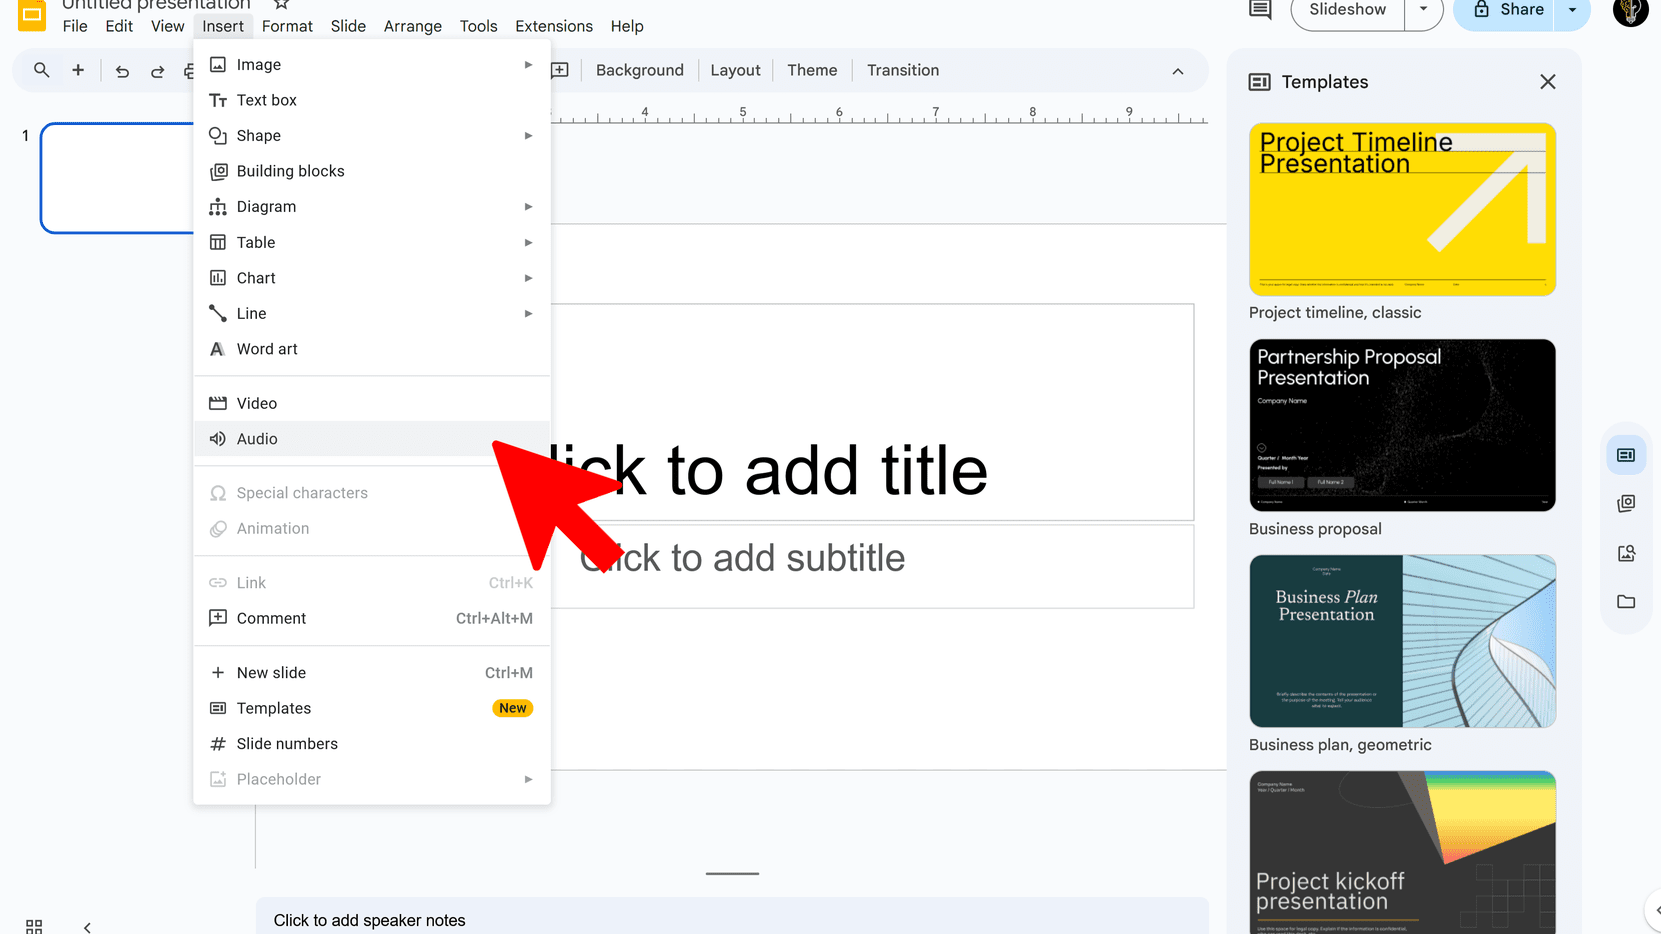Expand the Diagram submenu
The height and width of the screenshot is (934, 1661).
[528, 207]
